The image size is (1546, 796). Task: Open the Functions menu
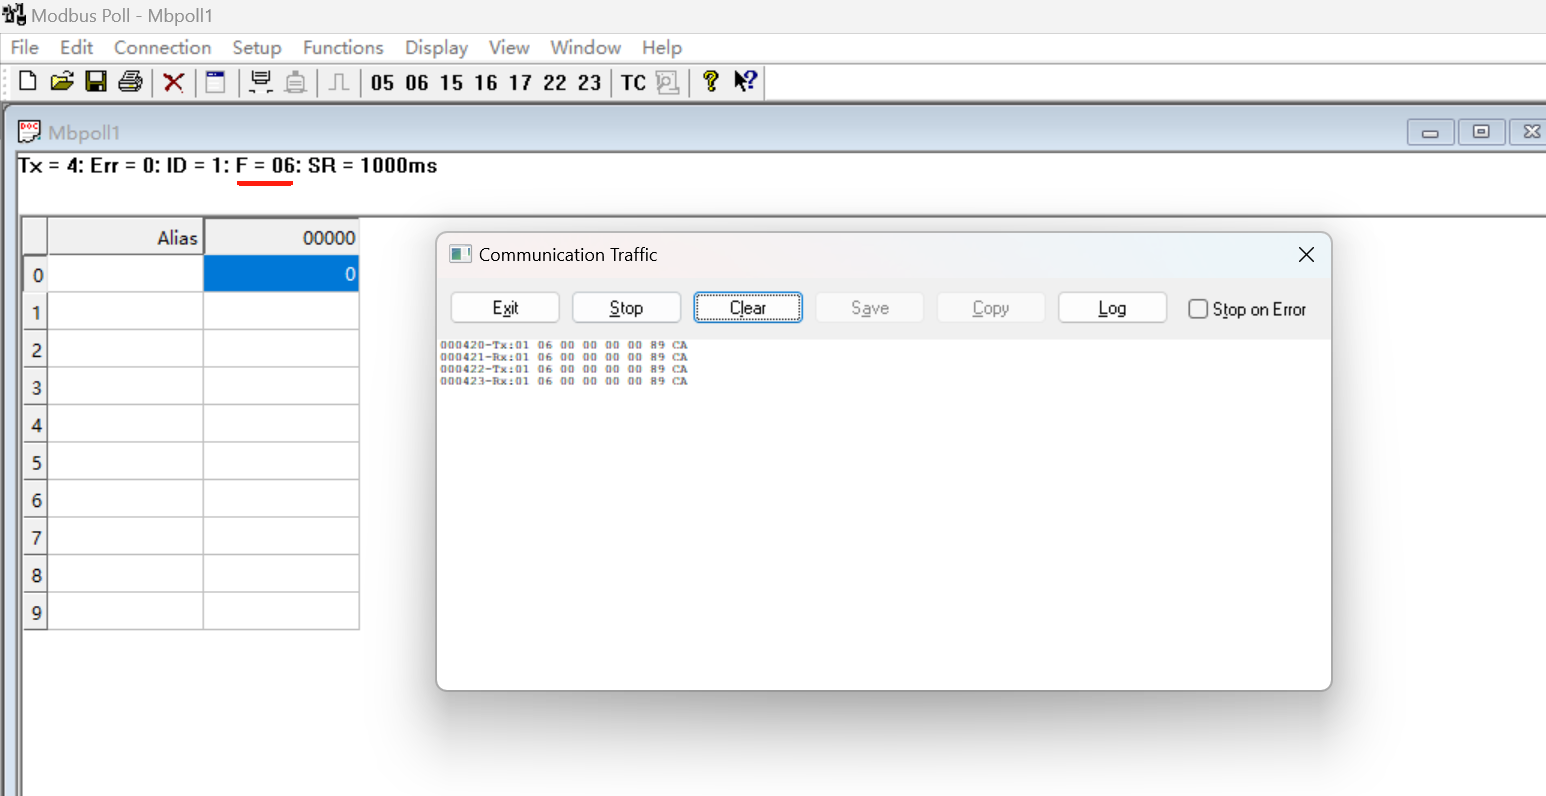(x=343, y=47)
